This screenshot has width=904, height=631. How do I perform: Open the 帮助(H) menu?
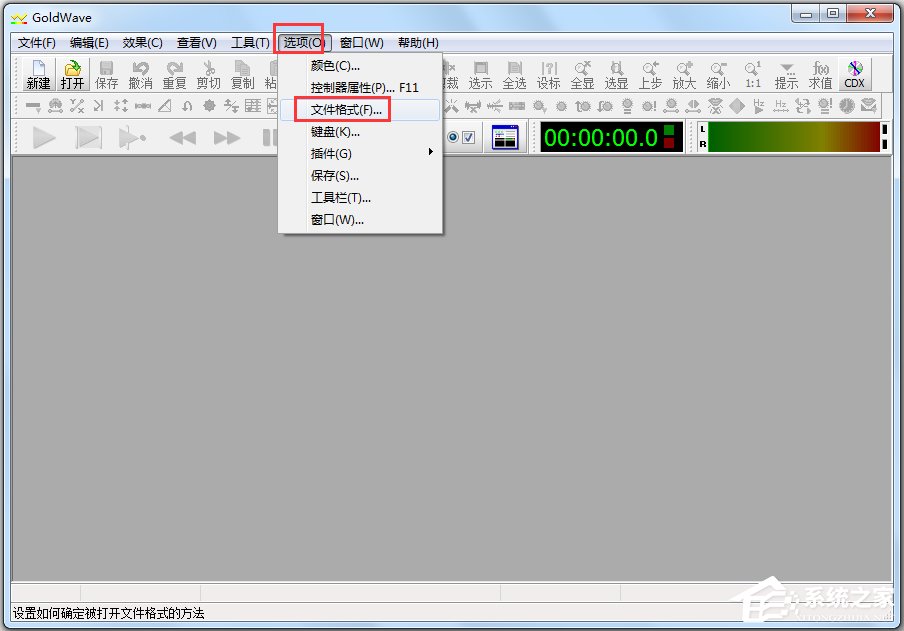point(419,43)
